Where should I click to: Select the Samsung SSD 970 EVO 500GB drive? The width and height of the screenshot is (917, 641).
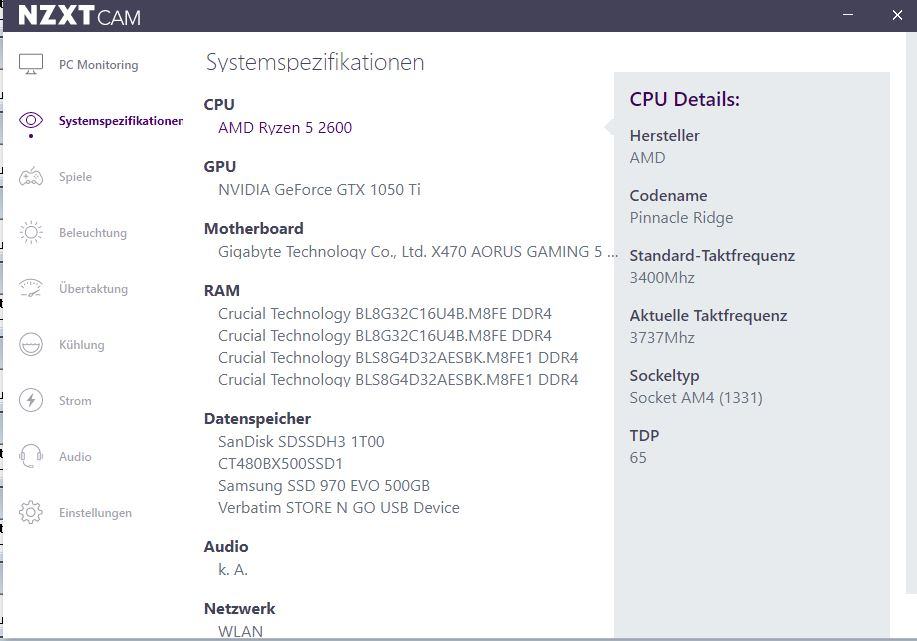point(324,486)
